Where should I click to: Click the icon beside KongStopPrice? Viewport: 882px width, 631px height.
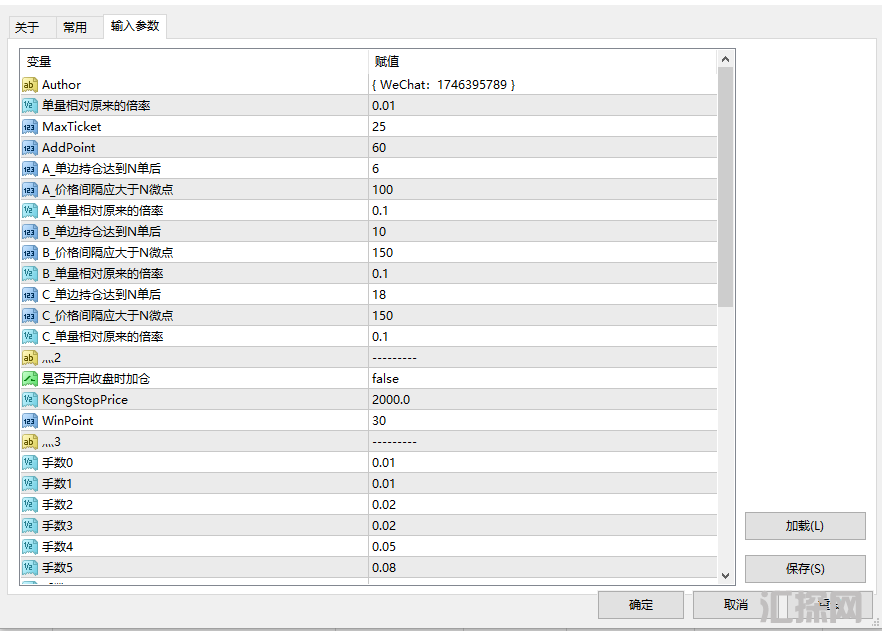click(29, 400)
